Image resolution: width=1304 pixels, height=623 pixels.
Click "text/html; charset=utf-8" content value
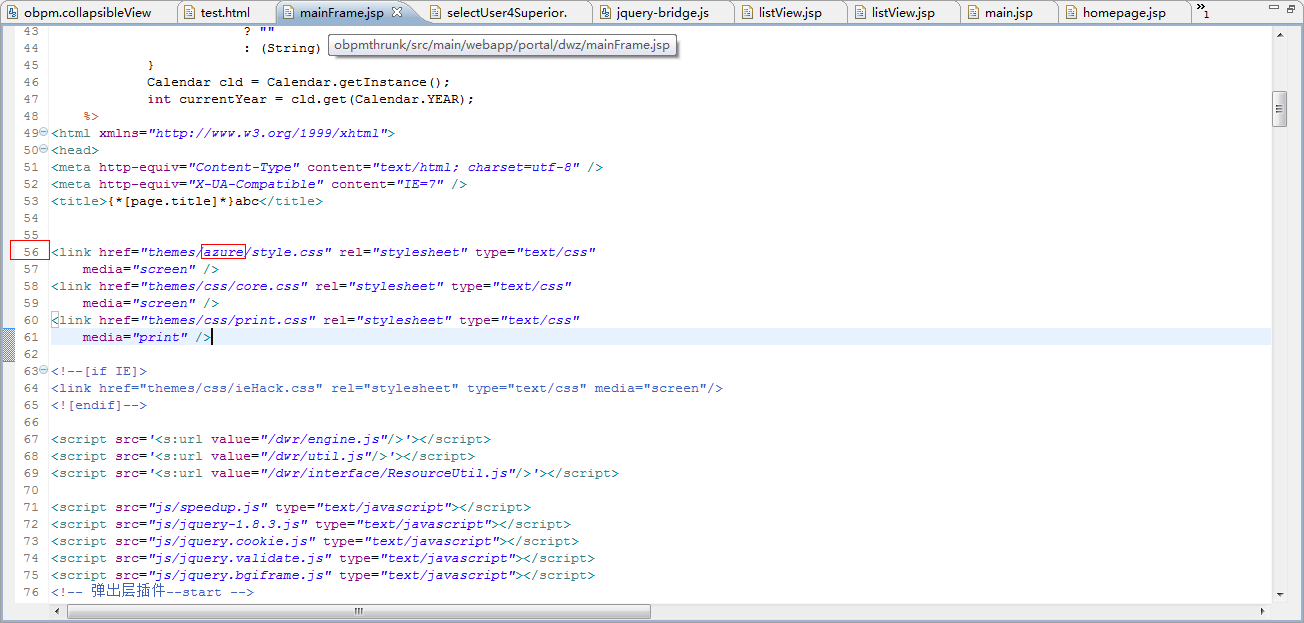[476, 167]
